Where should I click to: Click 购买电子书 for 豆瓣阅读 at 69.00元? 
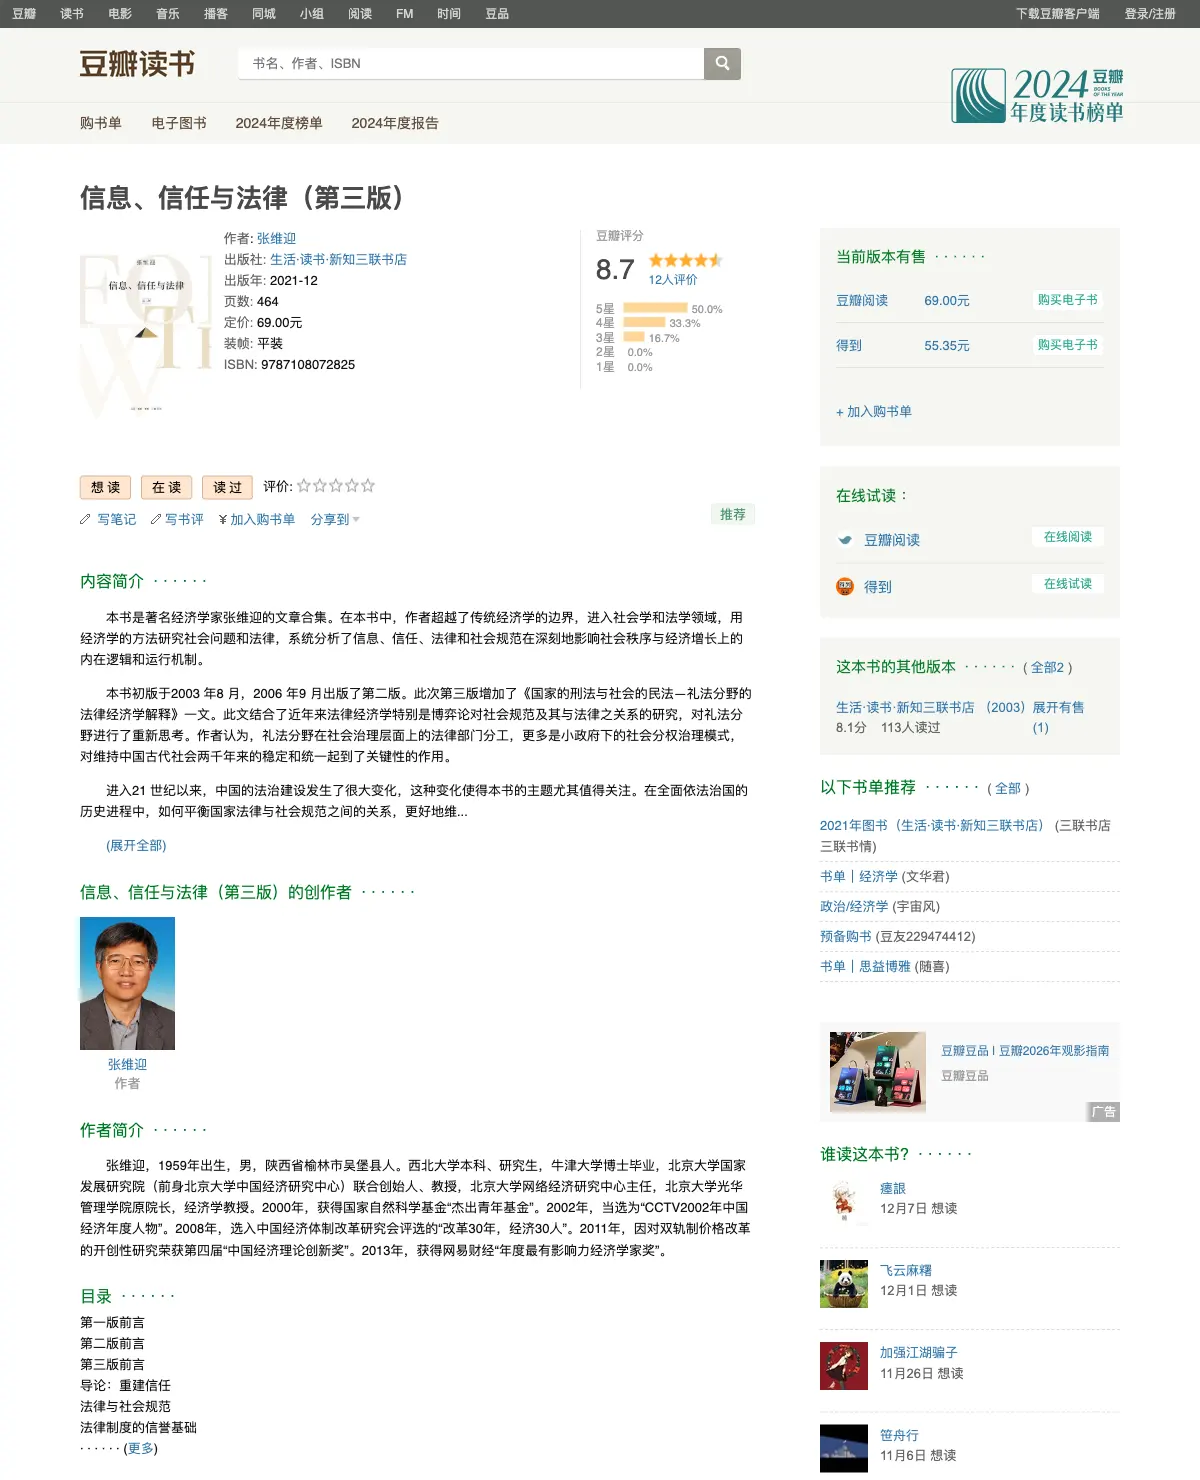click(1067, 300)
